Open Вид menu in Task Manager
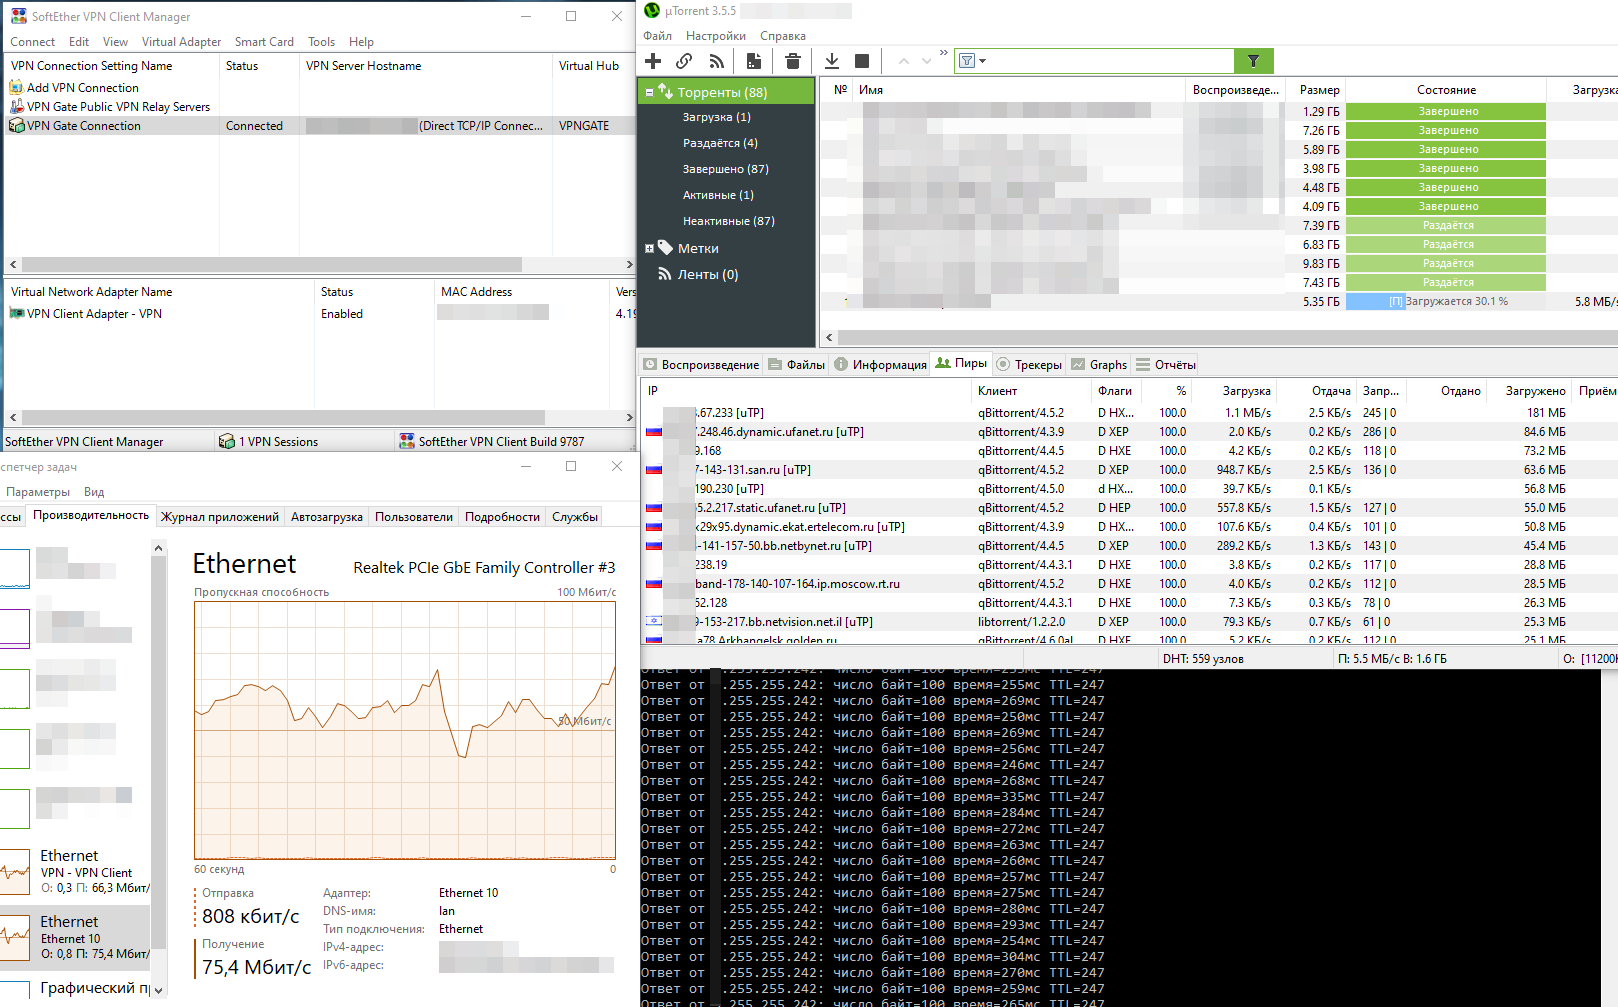Viewport: 1618px width, 1007px height. 94,492
